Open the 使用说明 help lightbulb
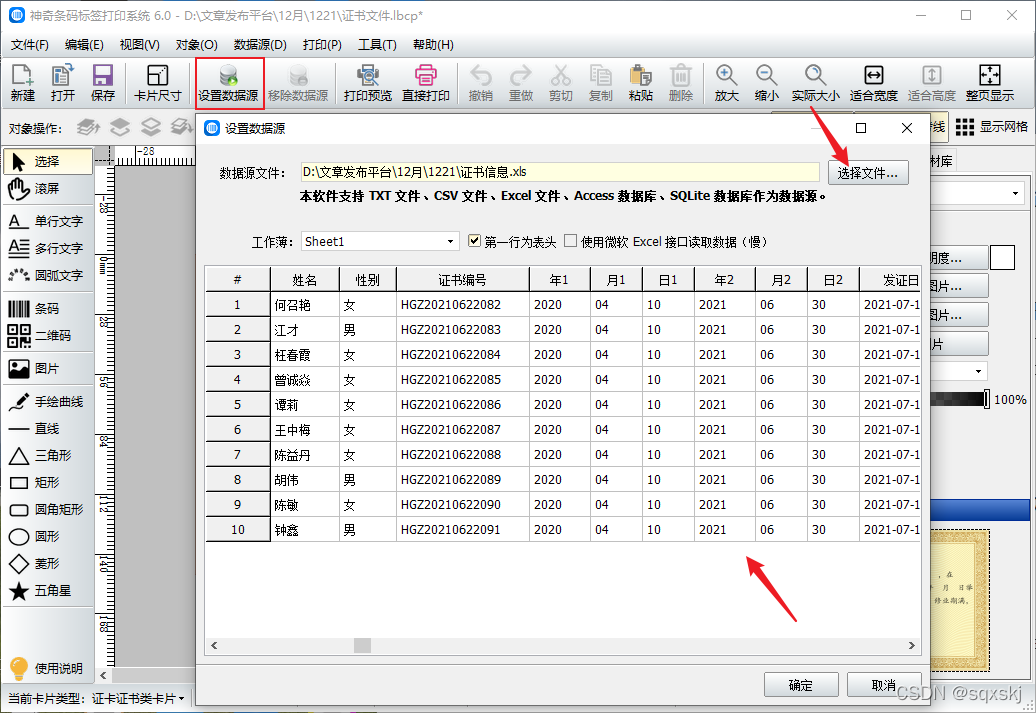1036x713 pixels. 46,669
